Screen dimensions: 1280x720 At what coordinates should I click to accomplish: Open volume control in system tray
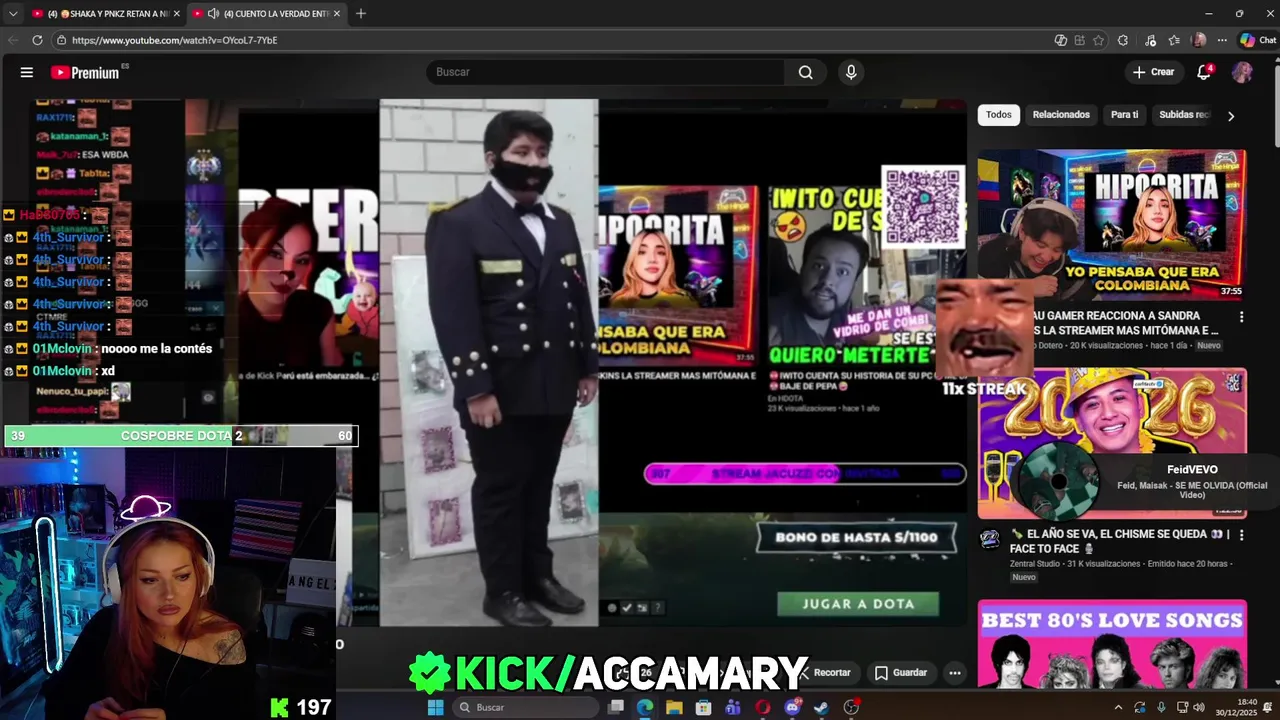pos(1199,707)
